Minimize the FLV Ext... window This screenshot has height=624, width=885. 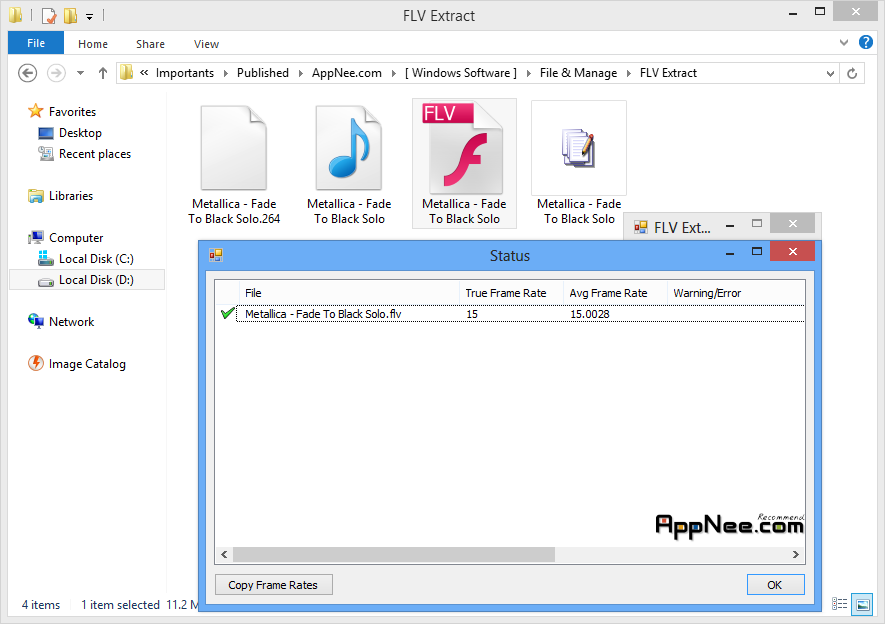pos(730,226)
